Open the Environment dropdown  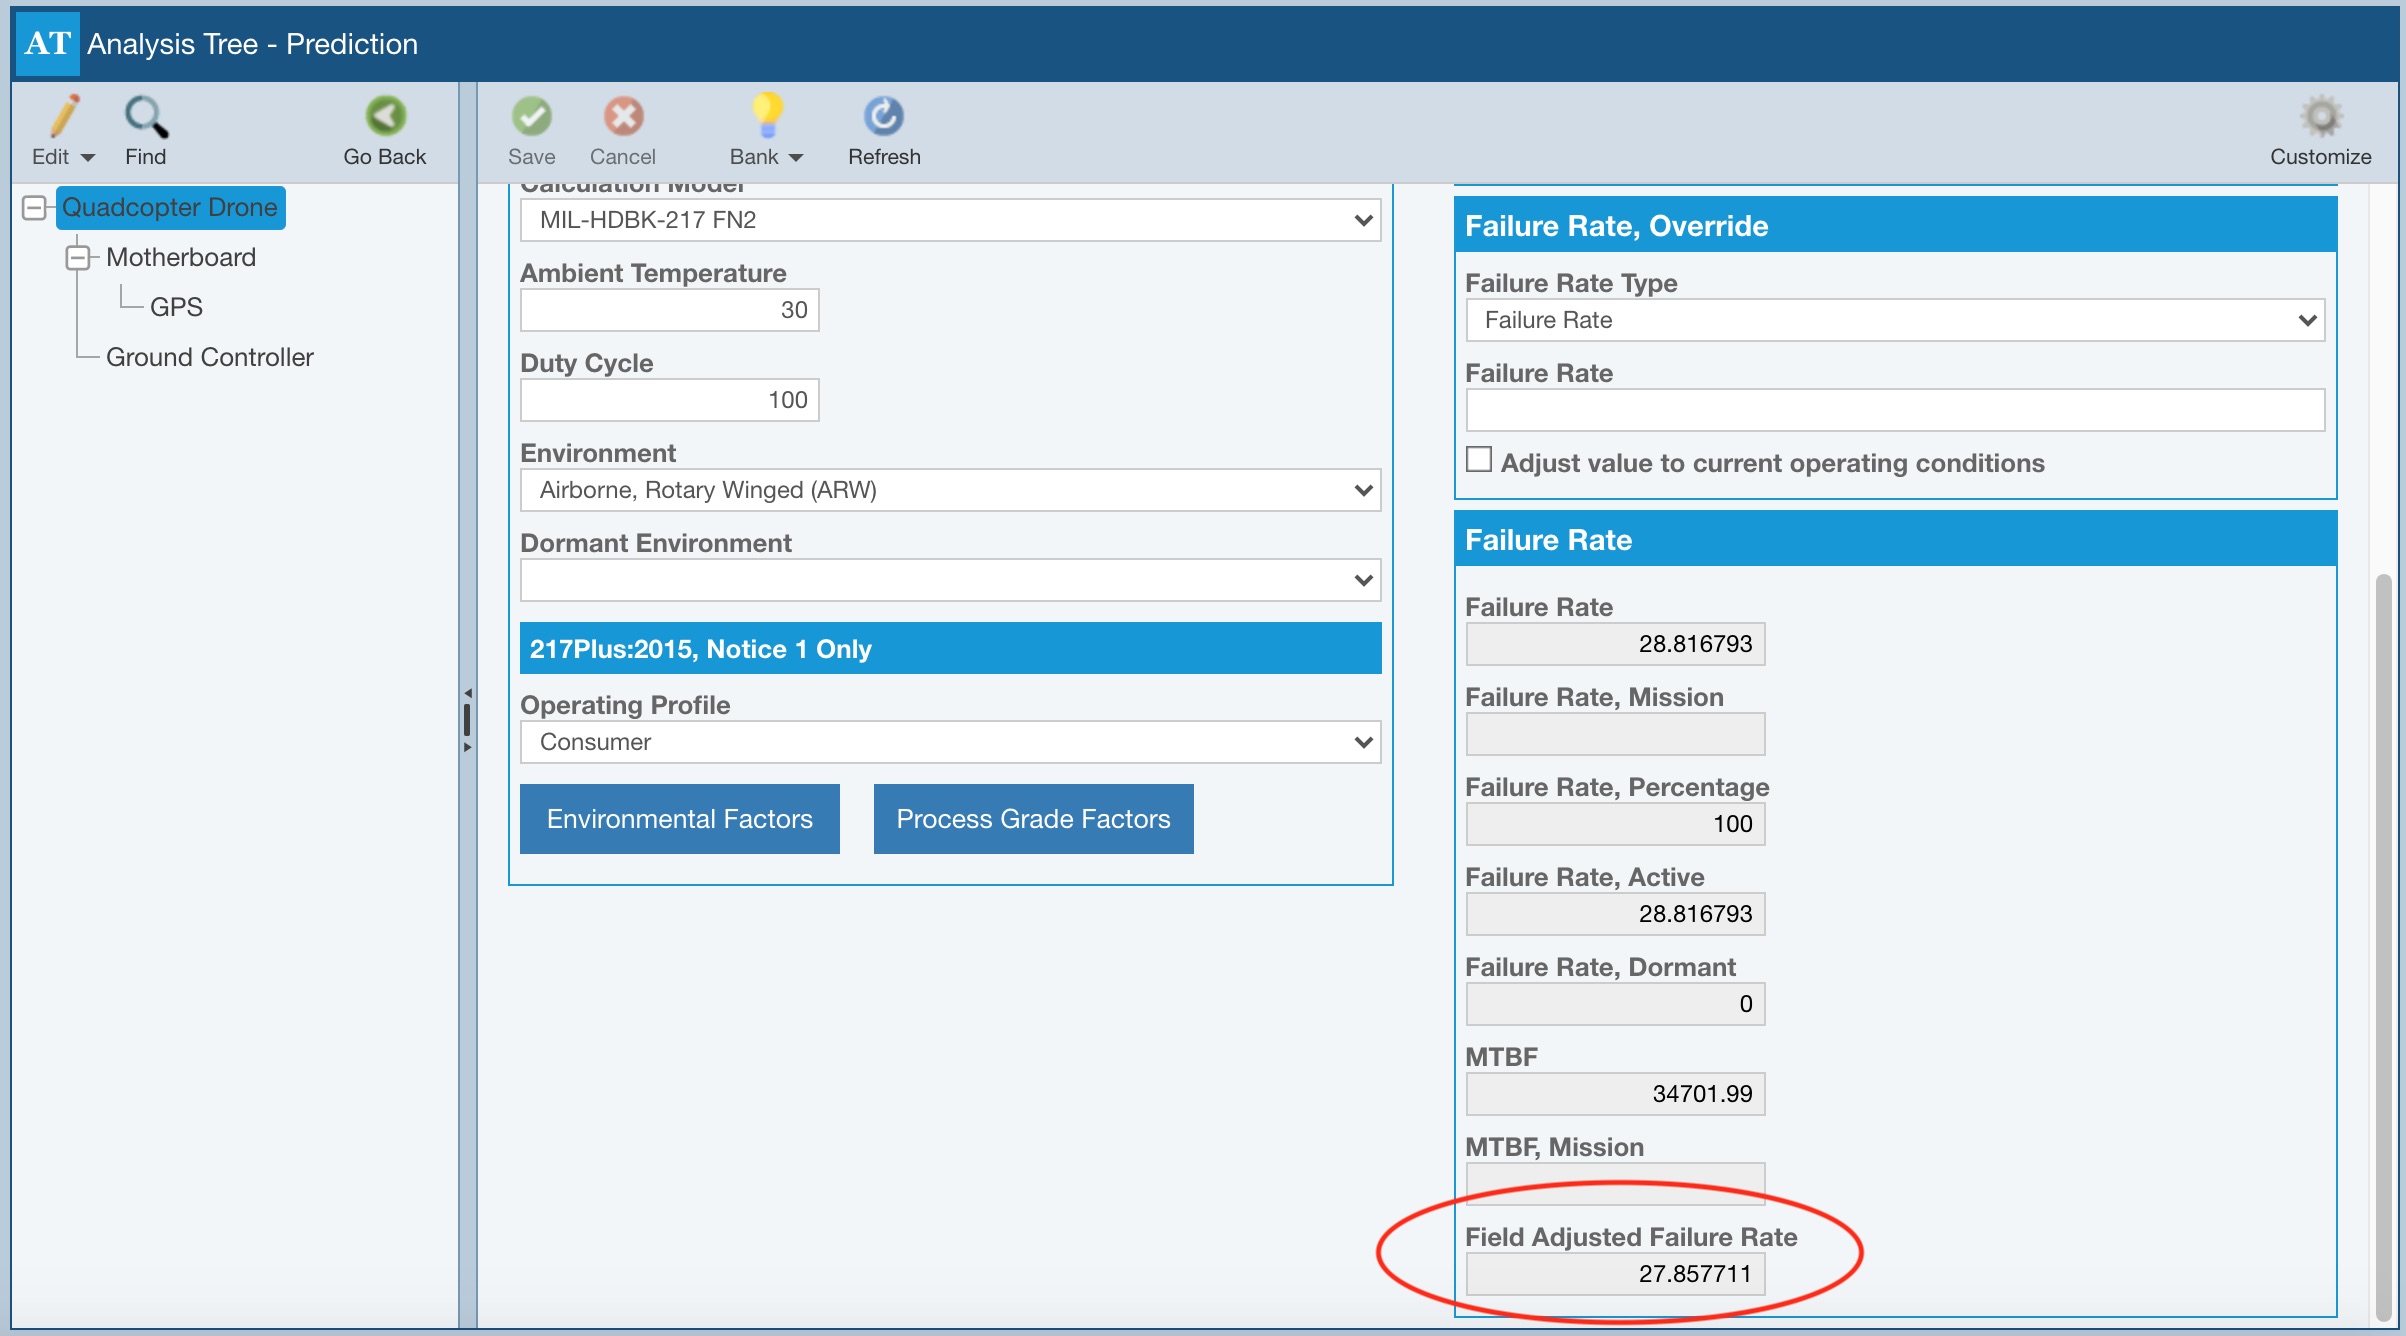(x=950, y=490)
